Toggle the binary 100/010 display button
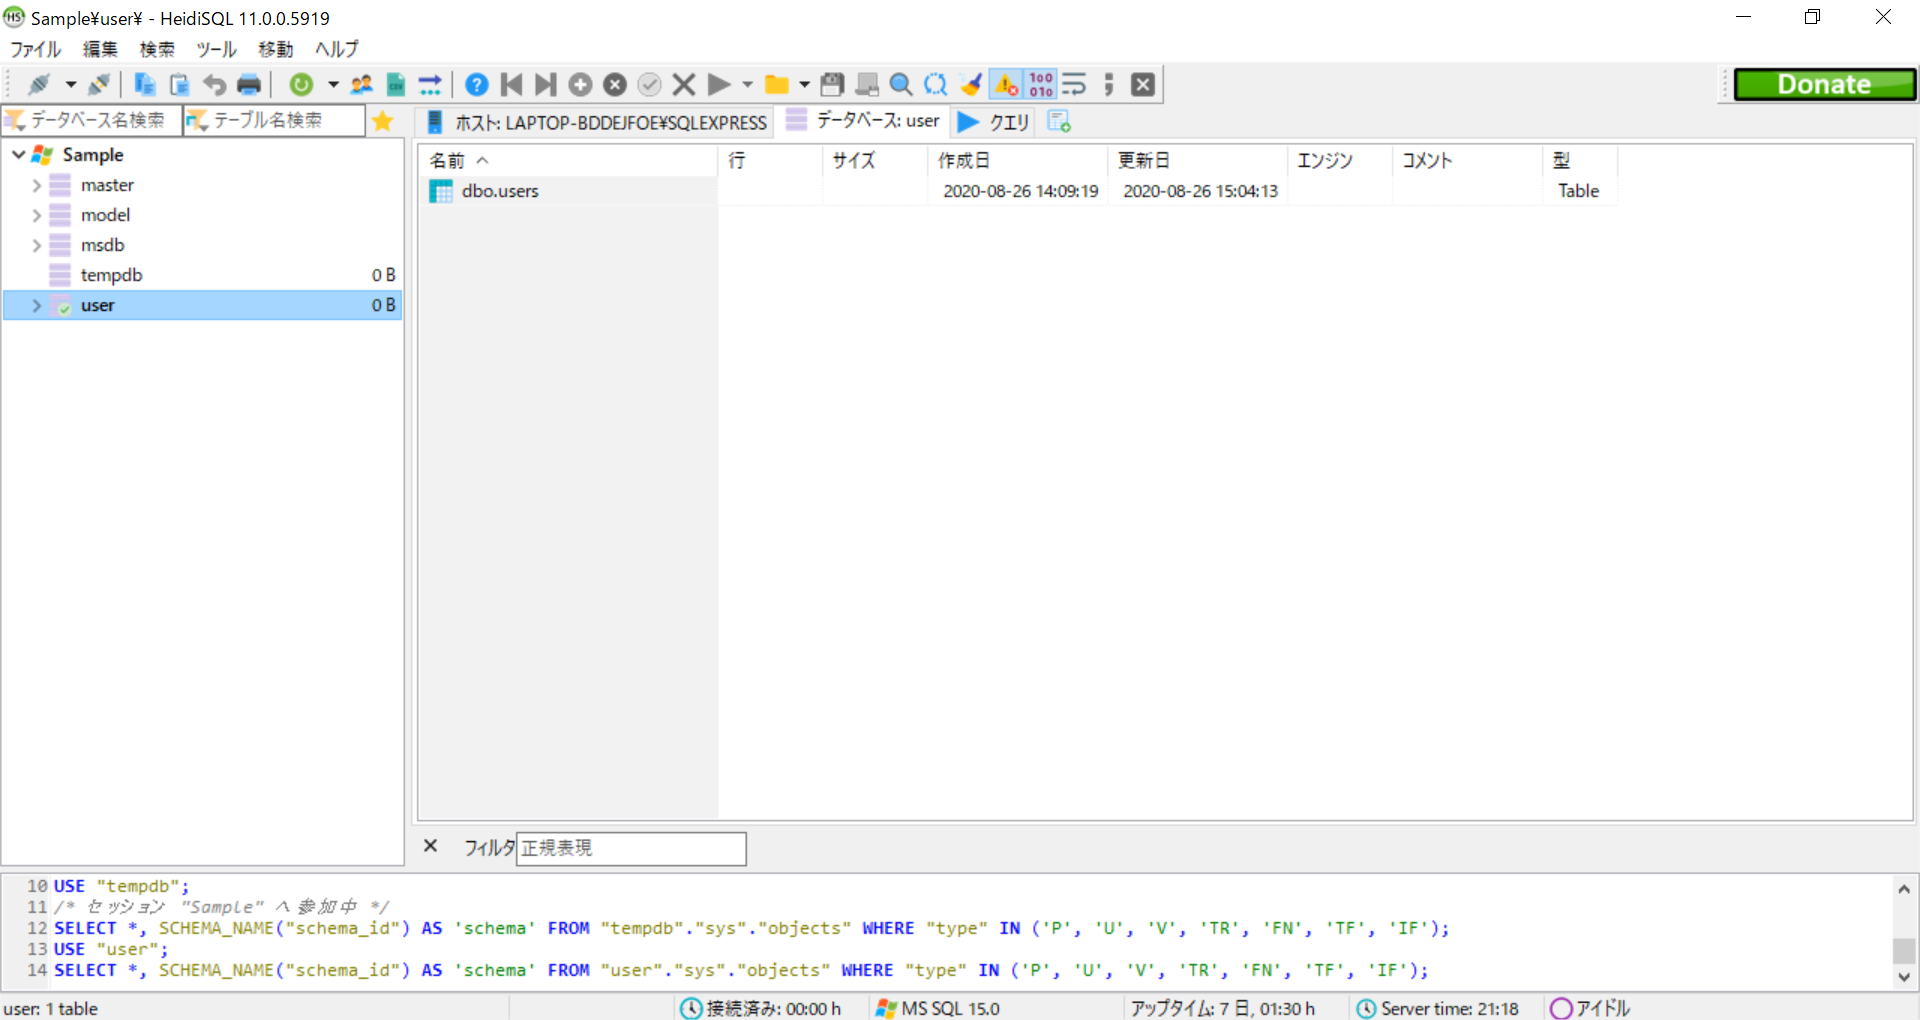This screenshot has width=1920, height=1020. [x=1041, y=85]
